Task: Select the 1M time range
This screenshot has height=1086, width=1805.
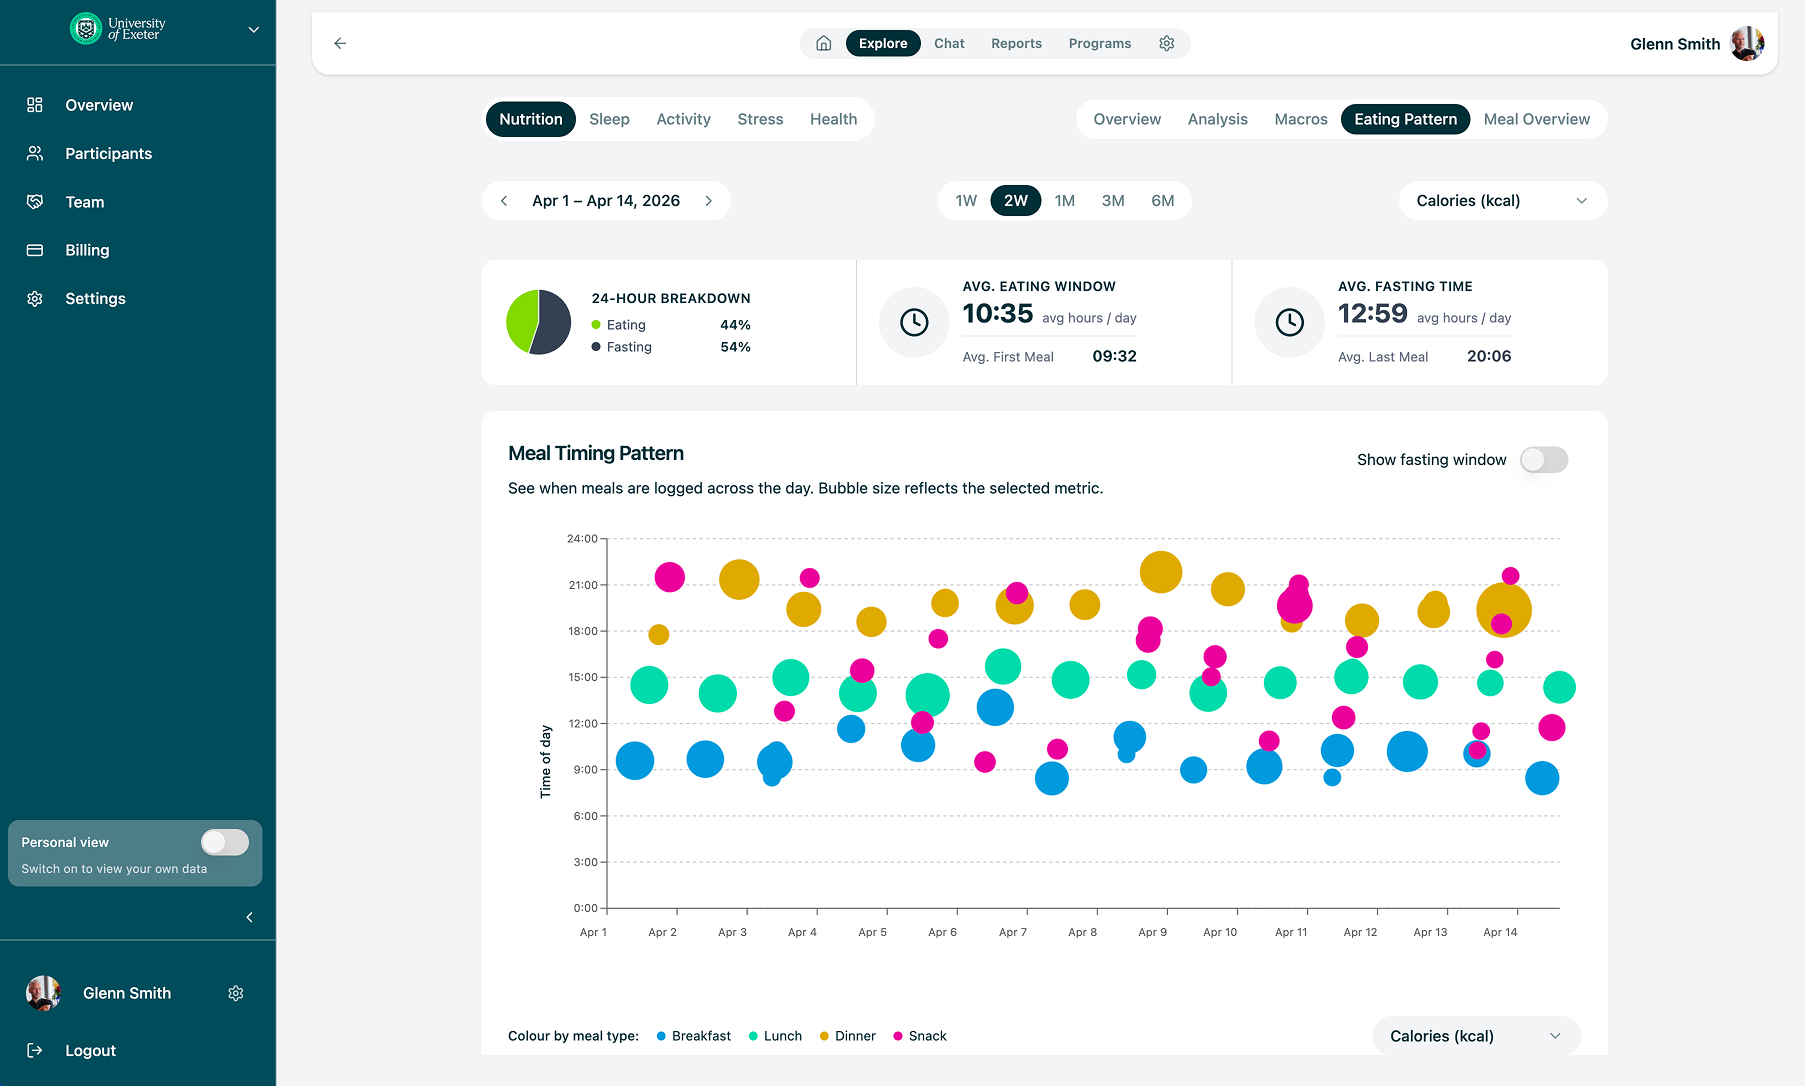Action: 1065,201
